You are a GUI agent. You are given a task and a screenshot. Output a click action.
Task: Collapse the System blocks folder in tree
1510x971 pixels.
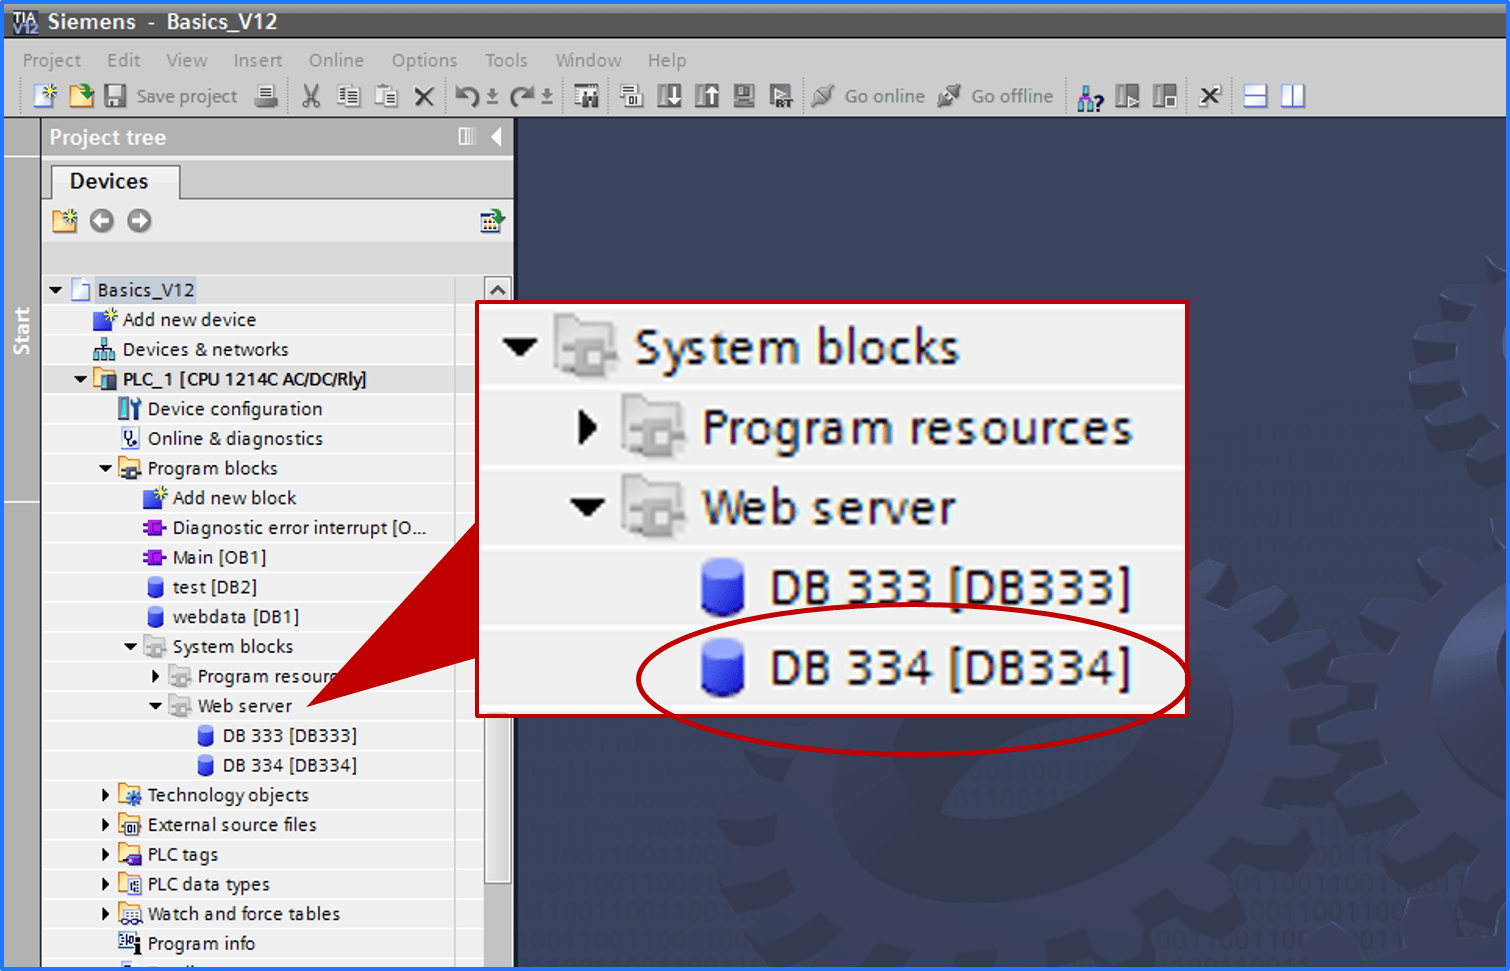(x=130, y=646)
